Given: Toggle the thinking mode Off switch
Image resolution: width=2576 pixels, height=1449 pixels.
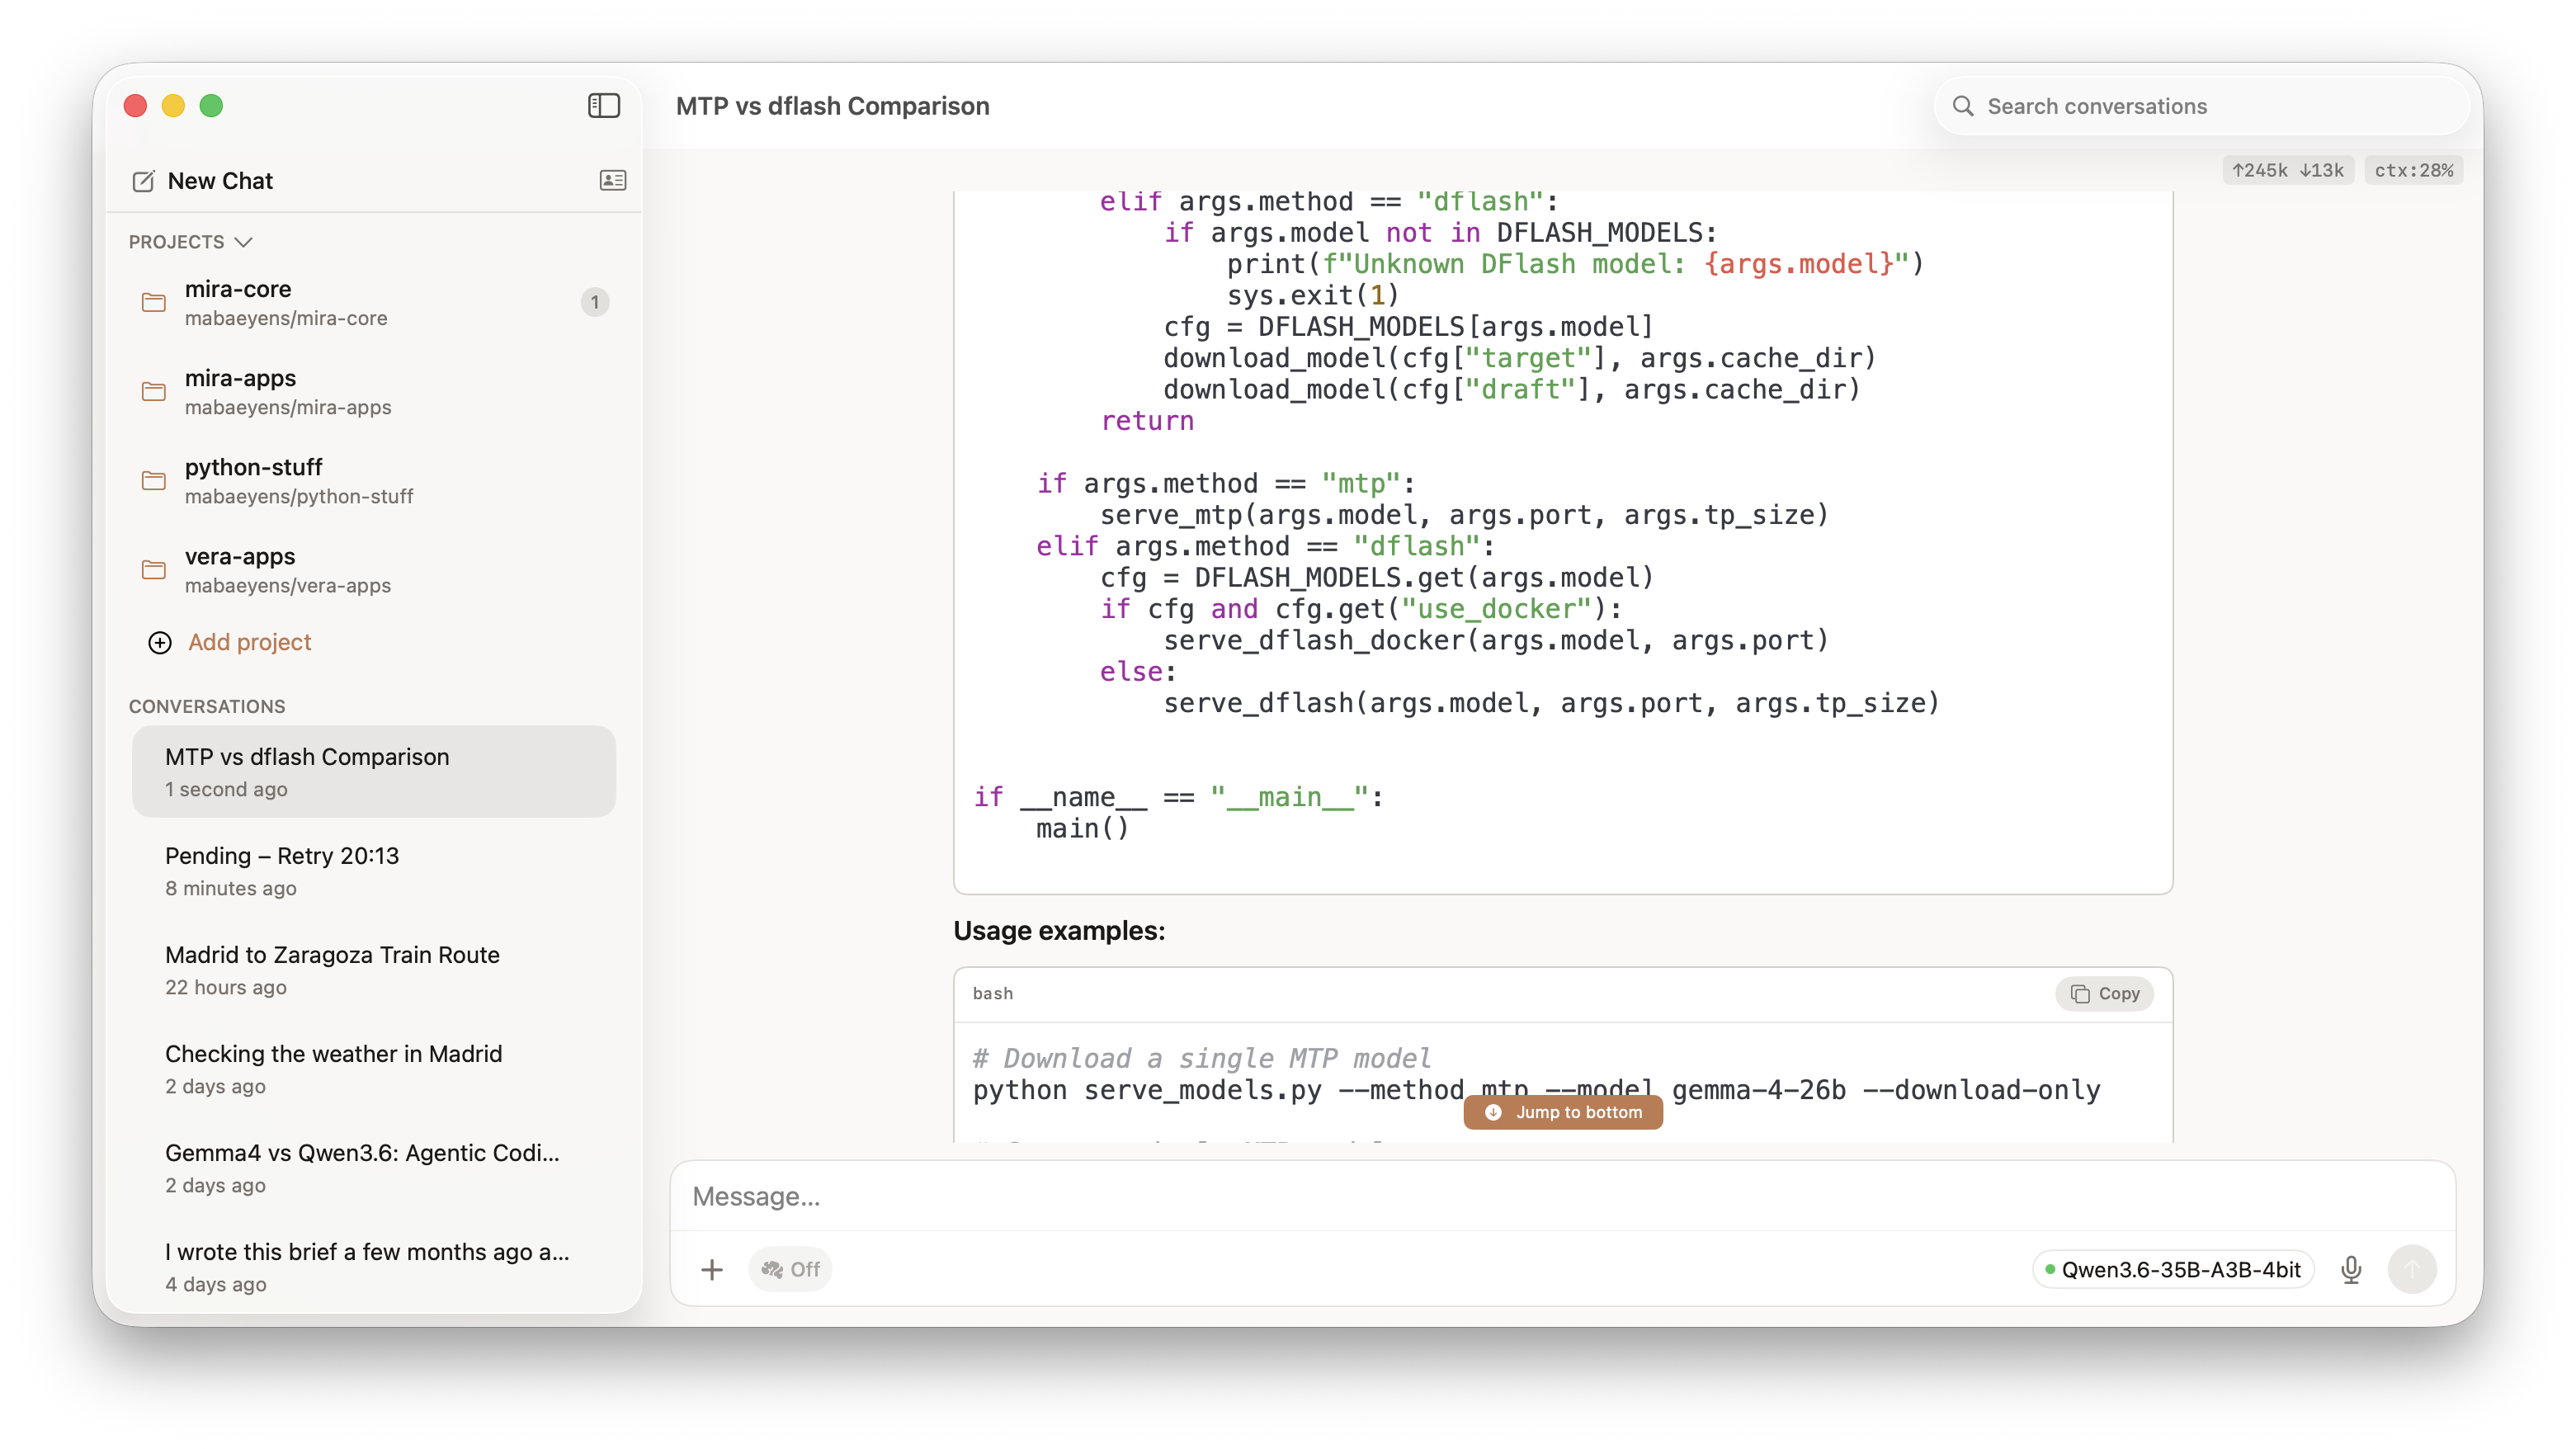Looking at the screenshot, I should coord(790,1269).
